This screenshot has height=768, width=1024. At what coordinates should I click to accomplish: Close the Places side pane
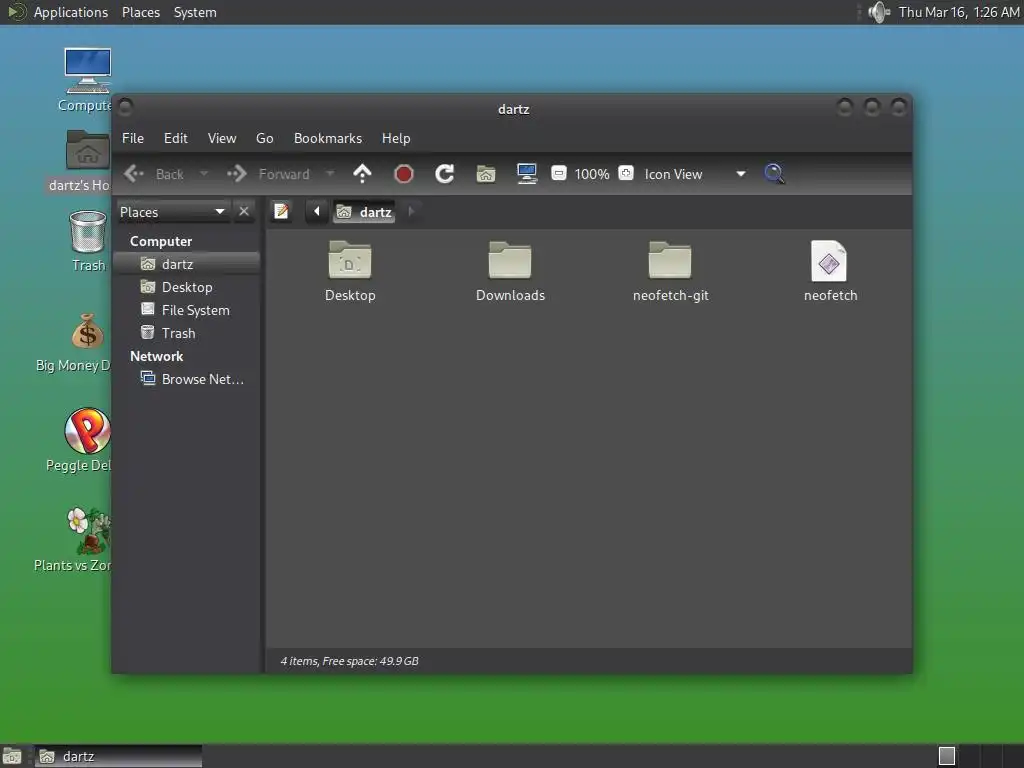click(244, 212)
